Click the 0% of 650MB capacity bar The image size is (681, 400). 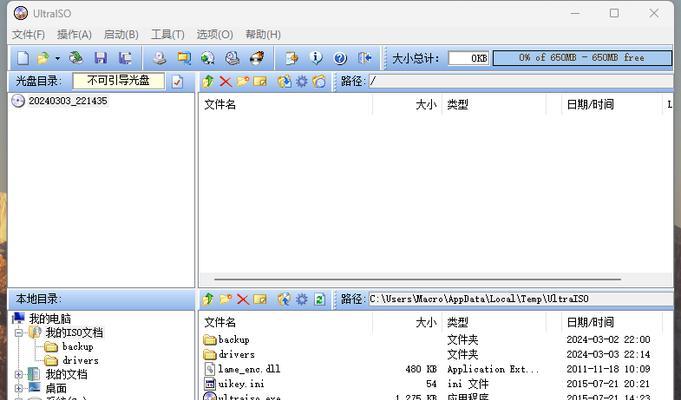[582, 58]
